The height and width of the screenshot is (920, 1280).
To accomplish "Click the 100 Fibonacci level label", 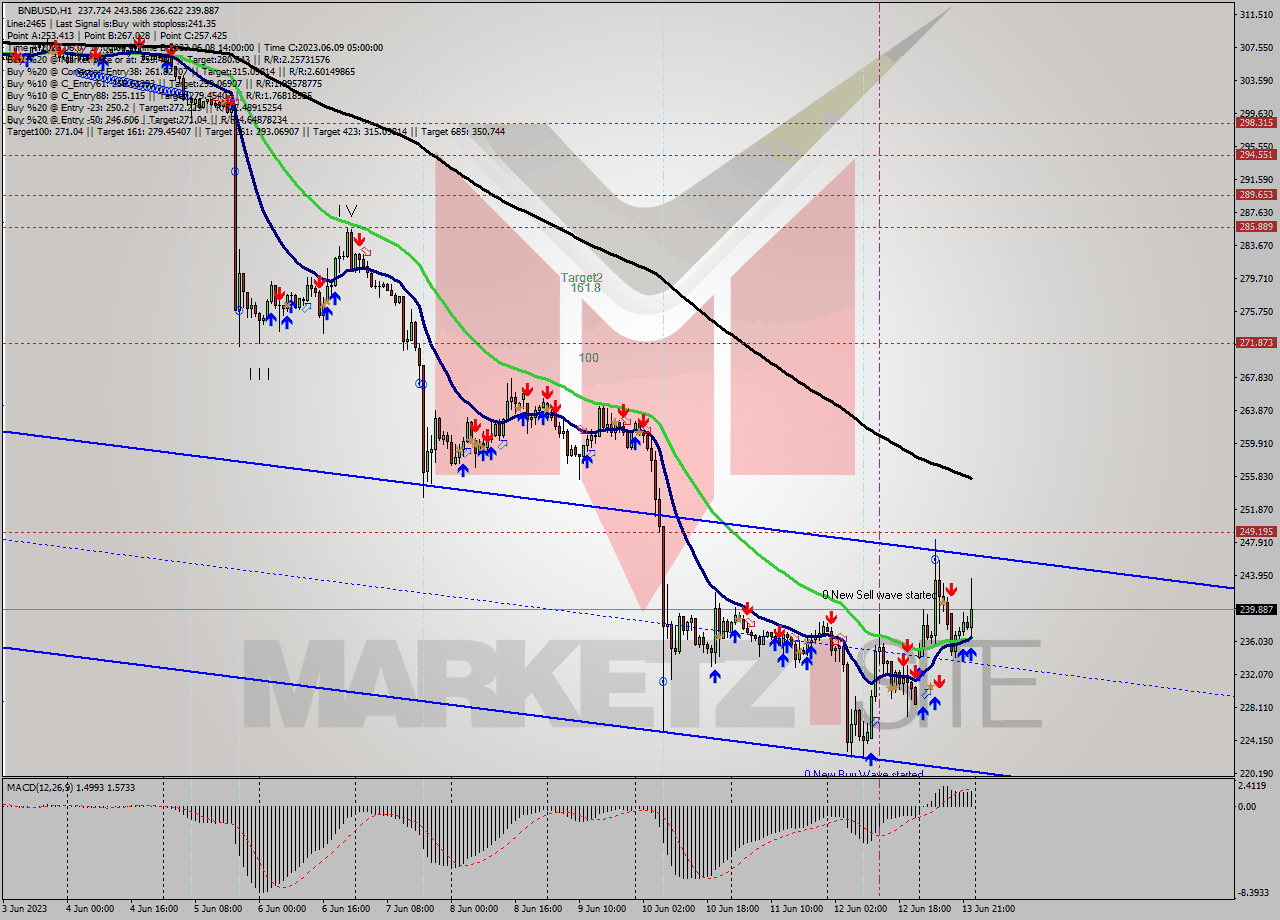I will click(x=589, y=357).
